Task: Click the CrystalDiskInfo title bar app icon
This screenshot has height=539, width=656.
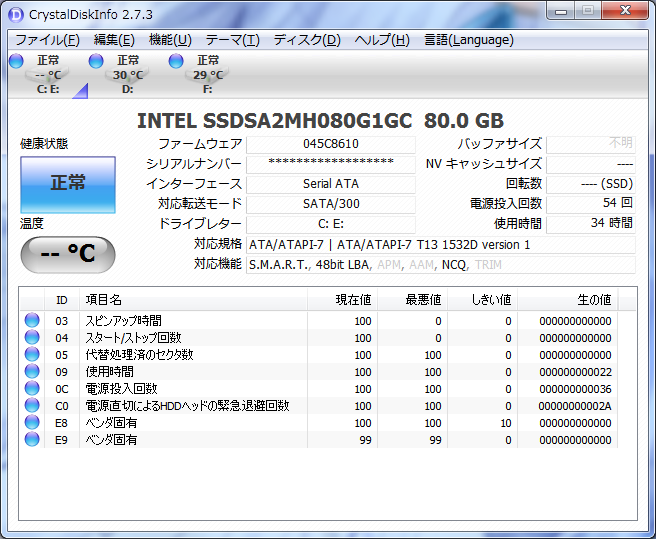Action: click(x=16, y=15)
